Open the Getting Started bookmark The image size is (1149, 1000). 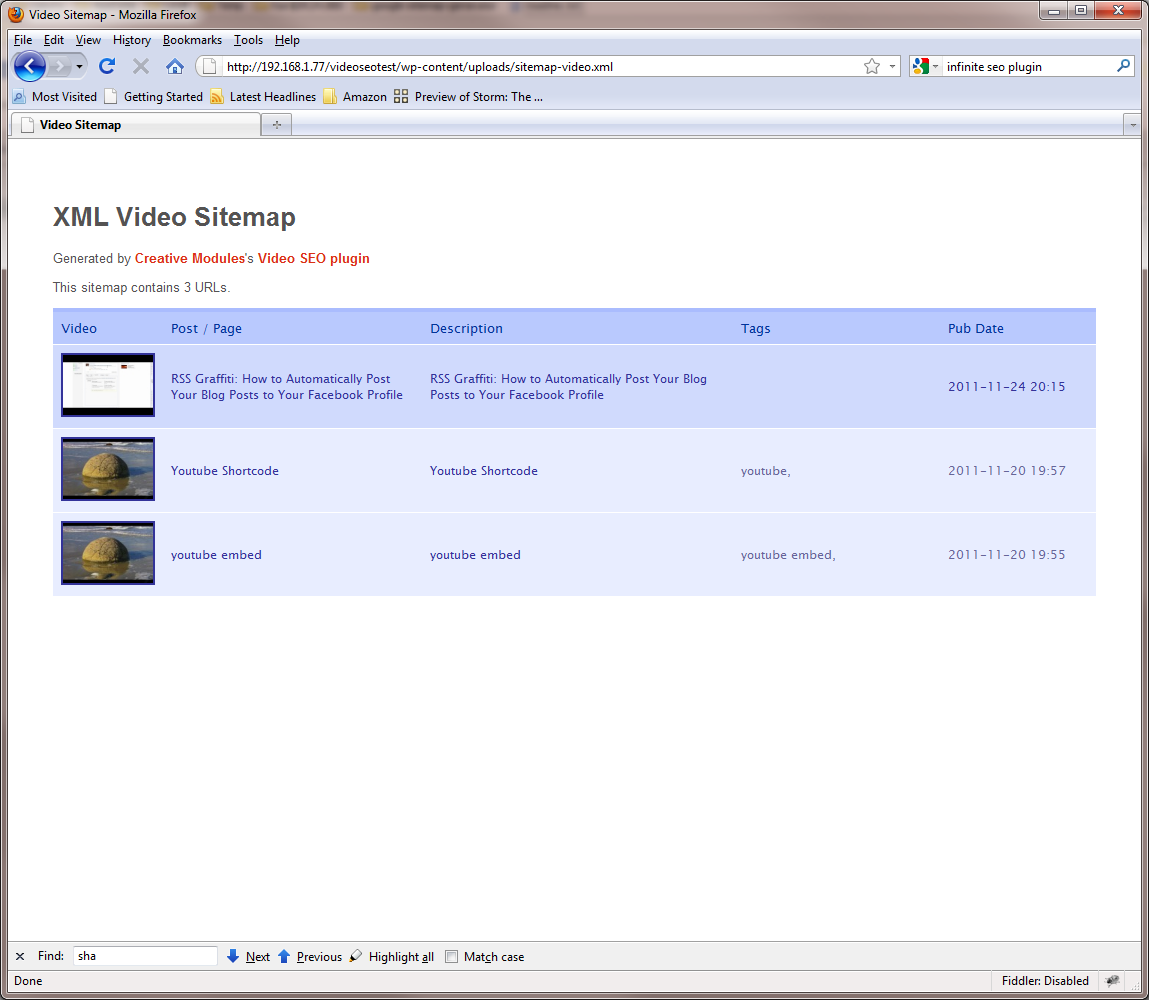point(154,97)
